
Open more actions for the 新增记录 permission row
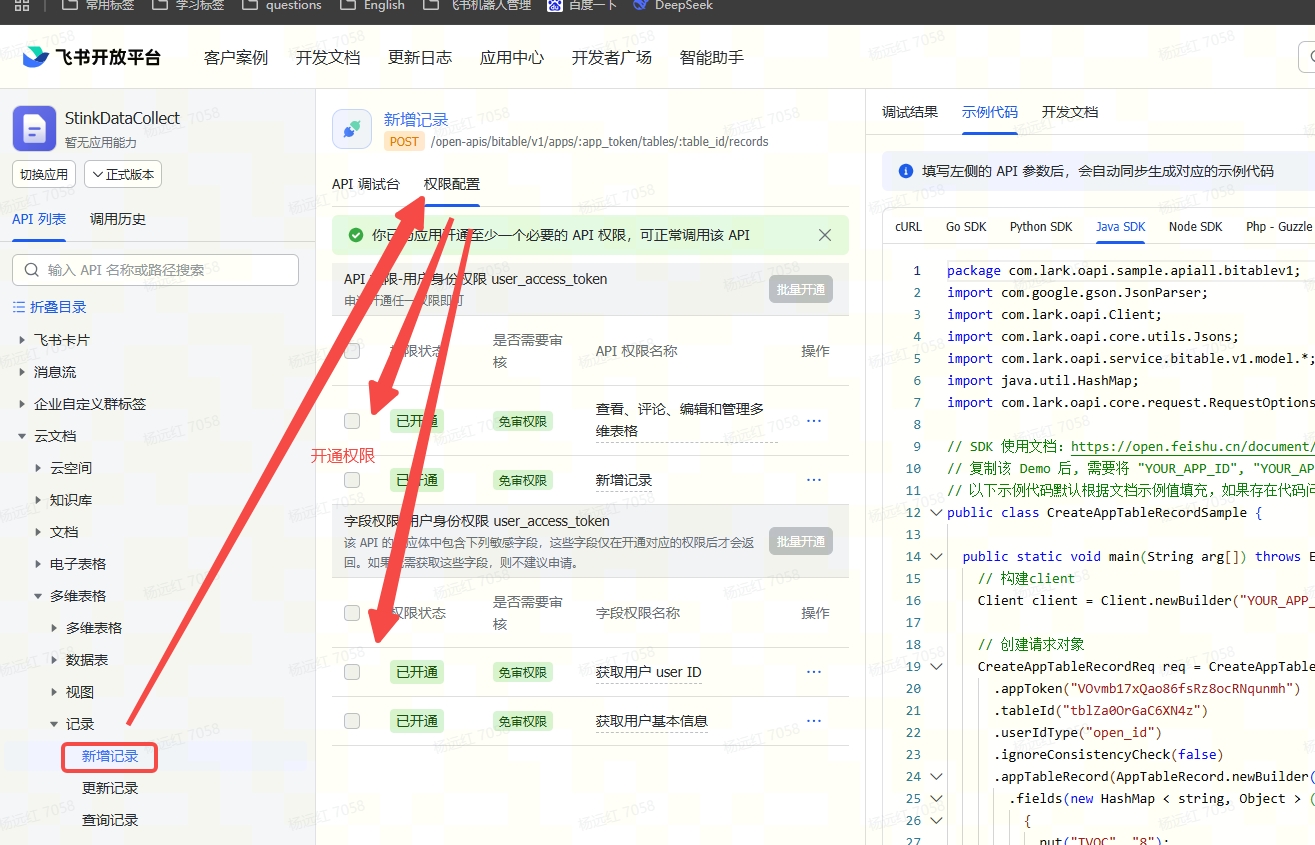(x=814, y=480)
